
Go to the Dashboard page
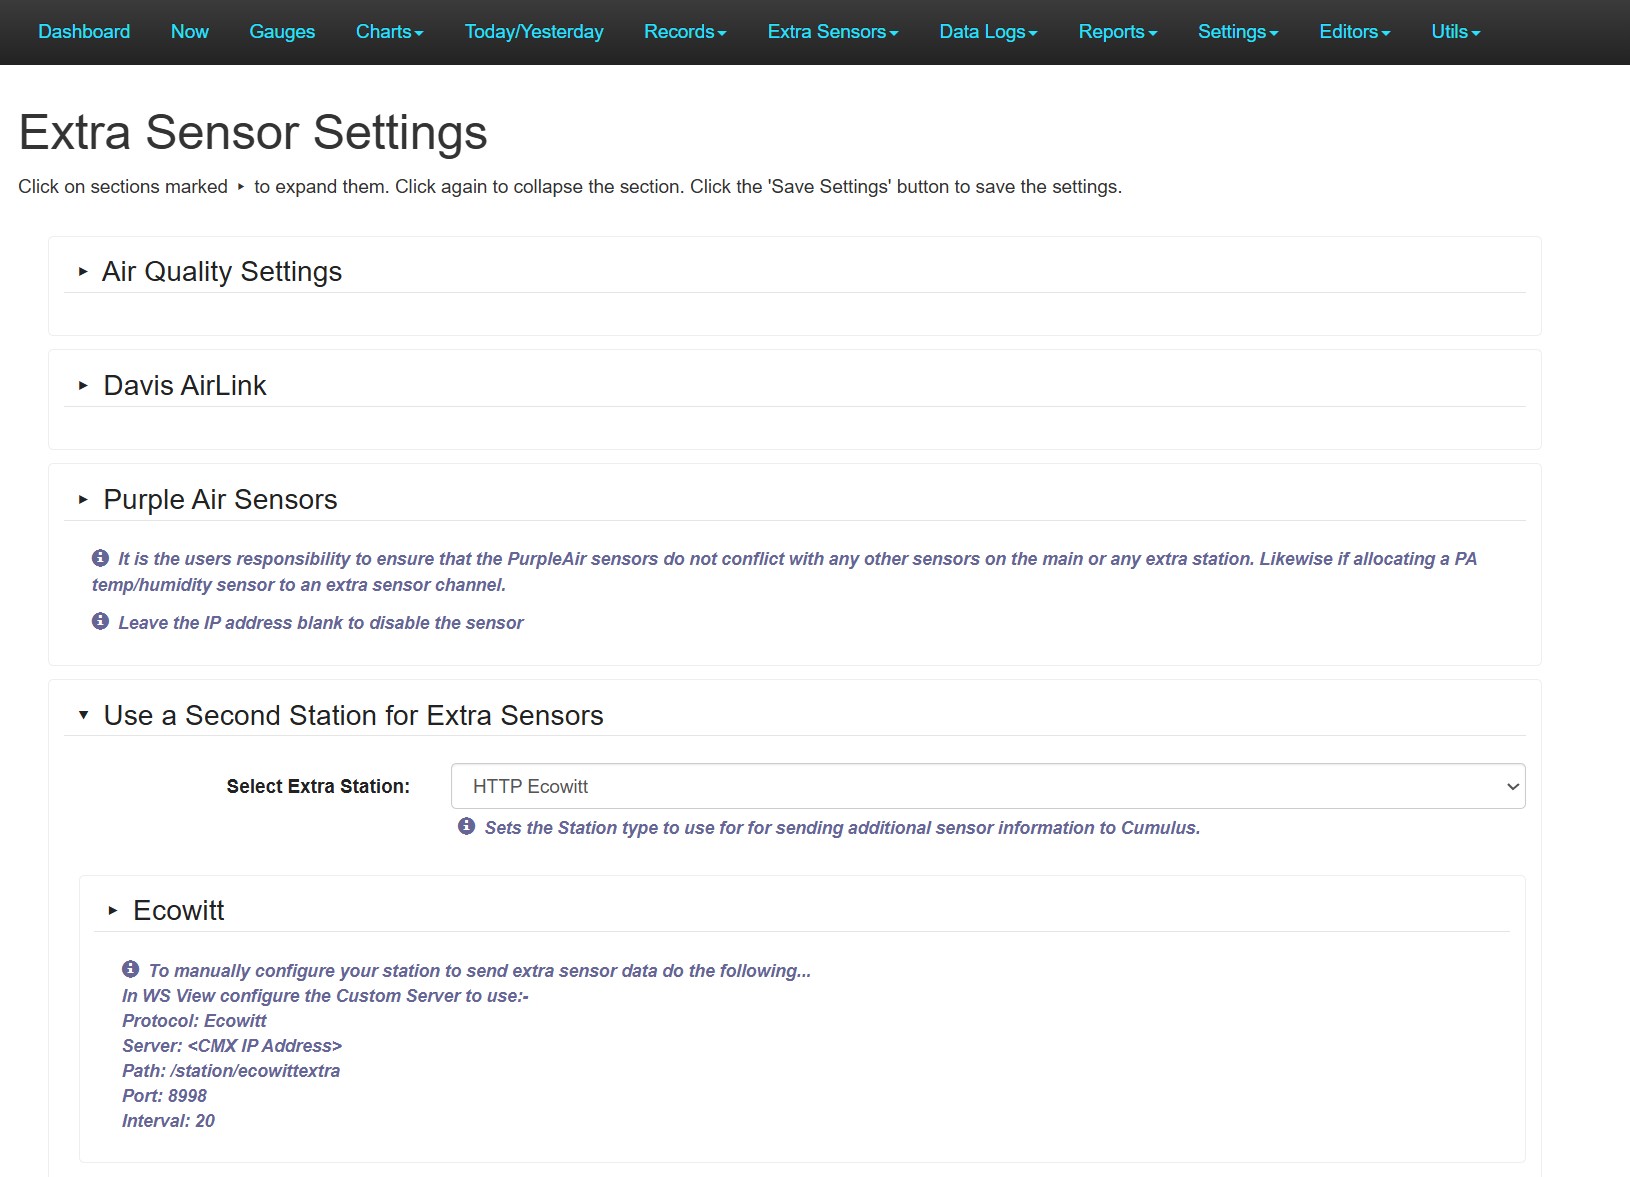click(x=84, y=32)
